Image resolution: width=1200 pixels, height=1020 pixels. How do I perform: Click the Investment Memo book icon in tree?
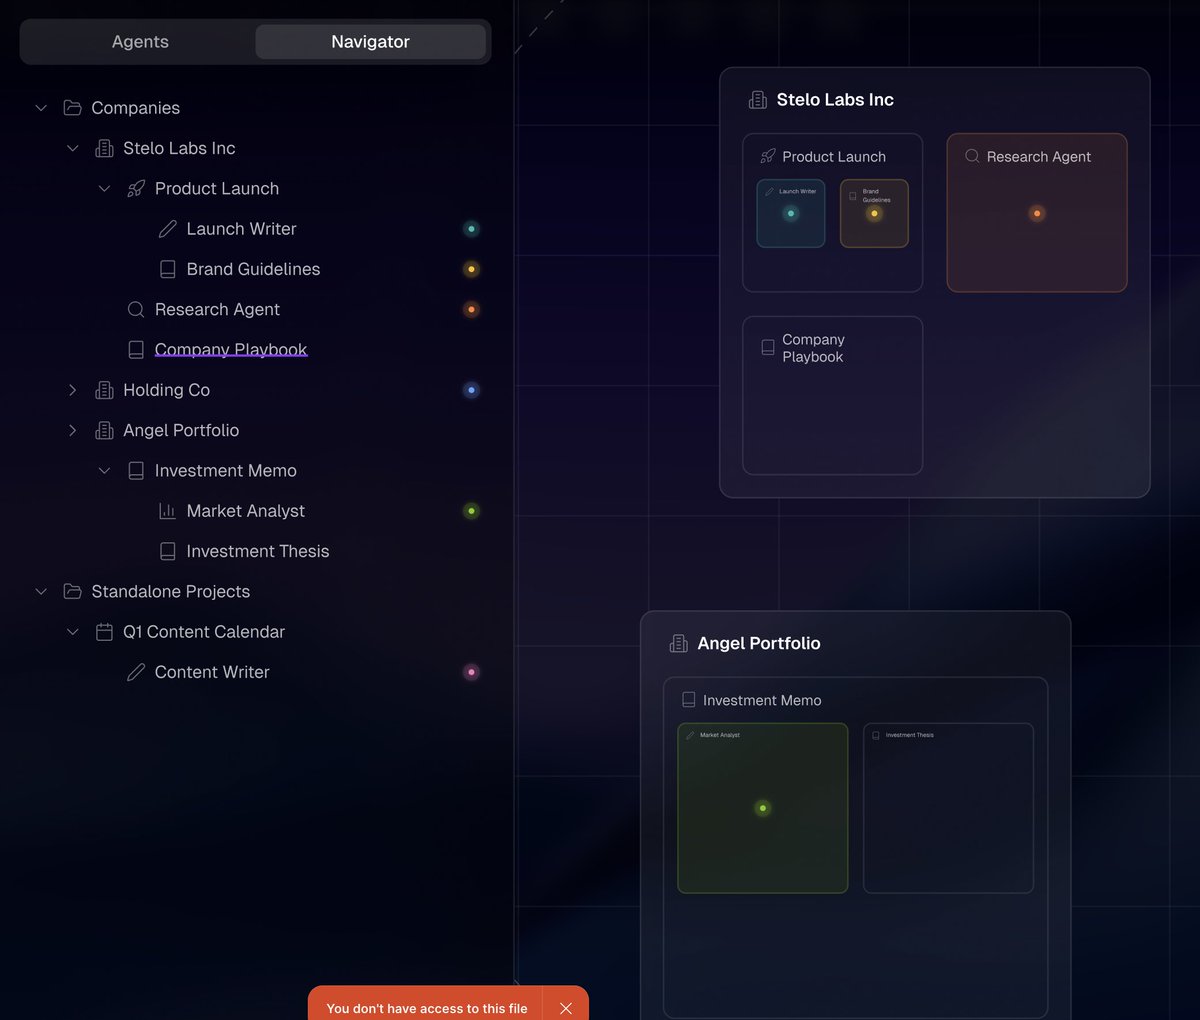(x=136, y=470)
